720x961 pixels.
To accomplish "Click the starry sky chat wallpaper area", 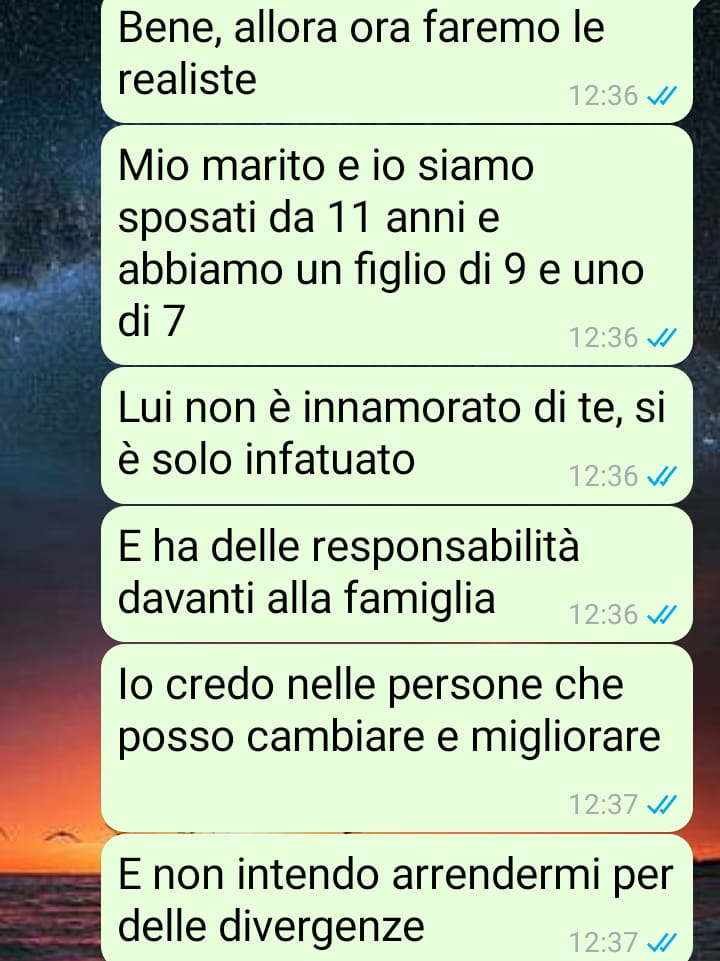I will tap(49, 245).
